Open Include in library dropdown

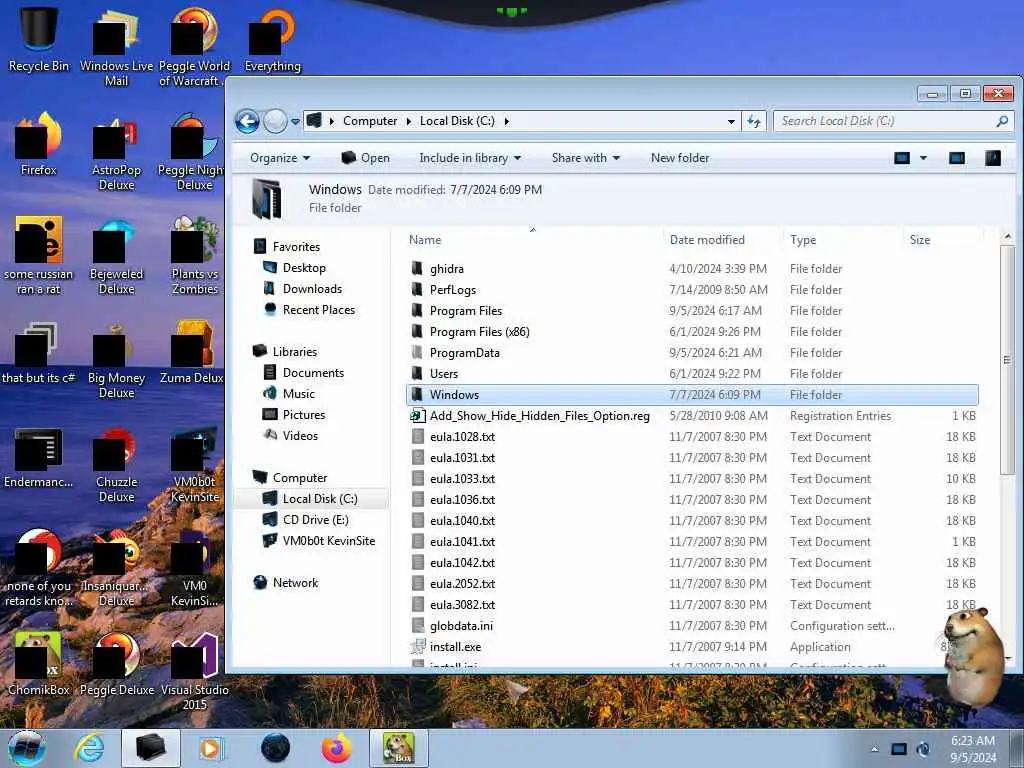click(x=470, y=158)
